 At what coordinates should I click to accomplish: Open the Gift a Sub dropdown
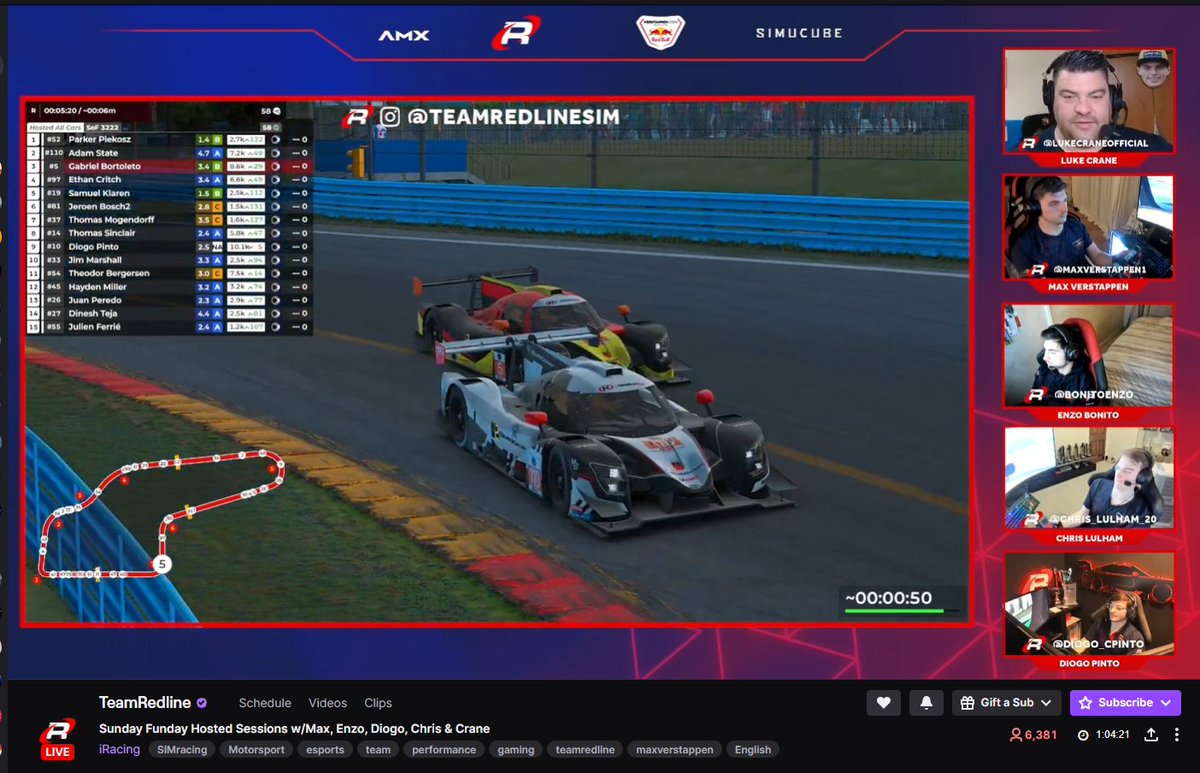click(1006, 703)
